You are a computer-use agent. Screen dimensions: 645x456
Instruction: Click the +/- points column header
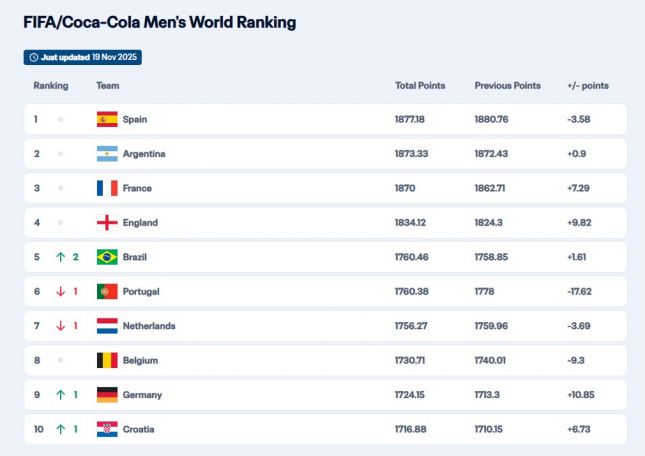pos(587,86)
